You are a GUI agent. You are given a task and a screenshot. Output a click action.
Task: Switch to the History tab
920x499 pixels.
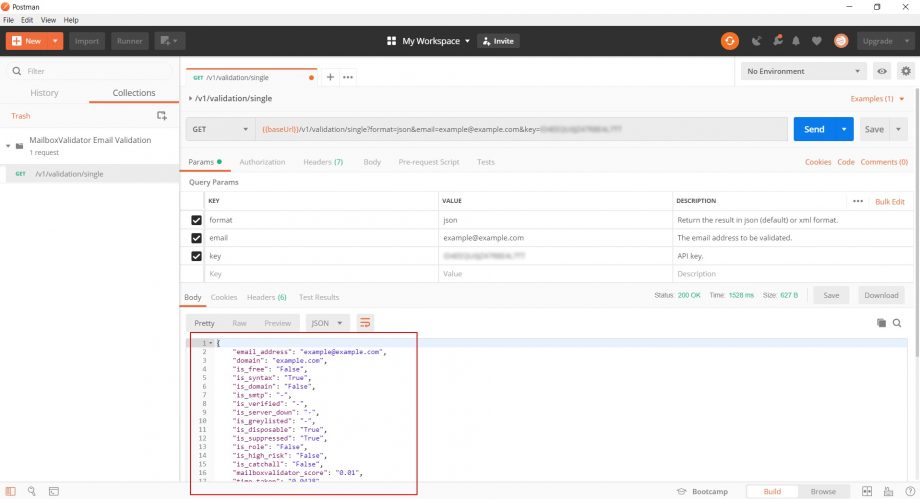45,93
